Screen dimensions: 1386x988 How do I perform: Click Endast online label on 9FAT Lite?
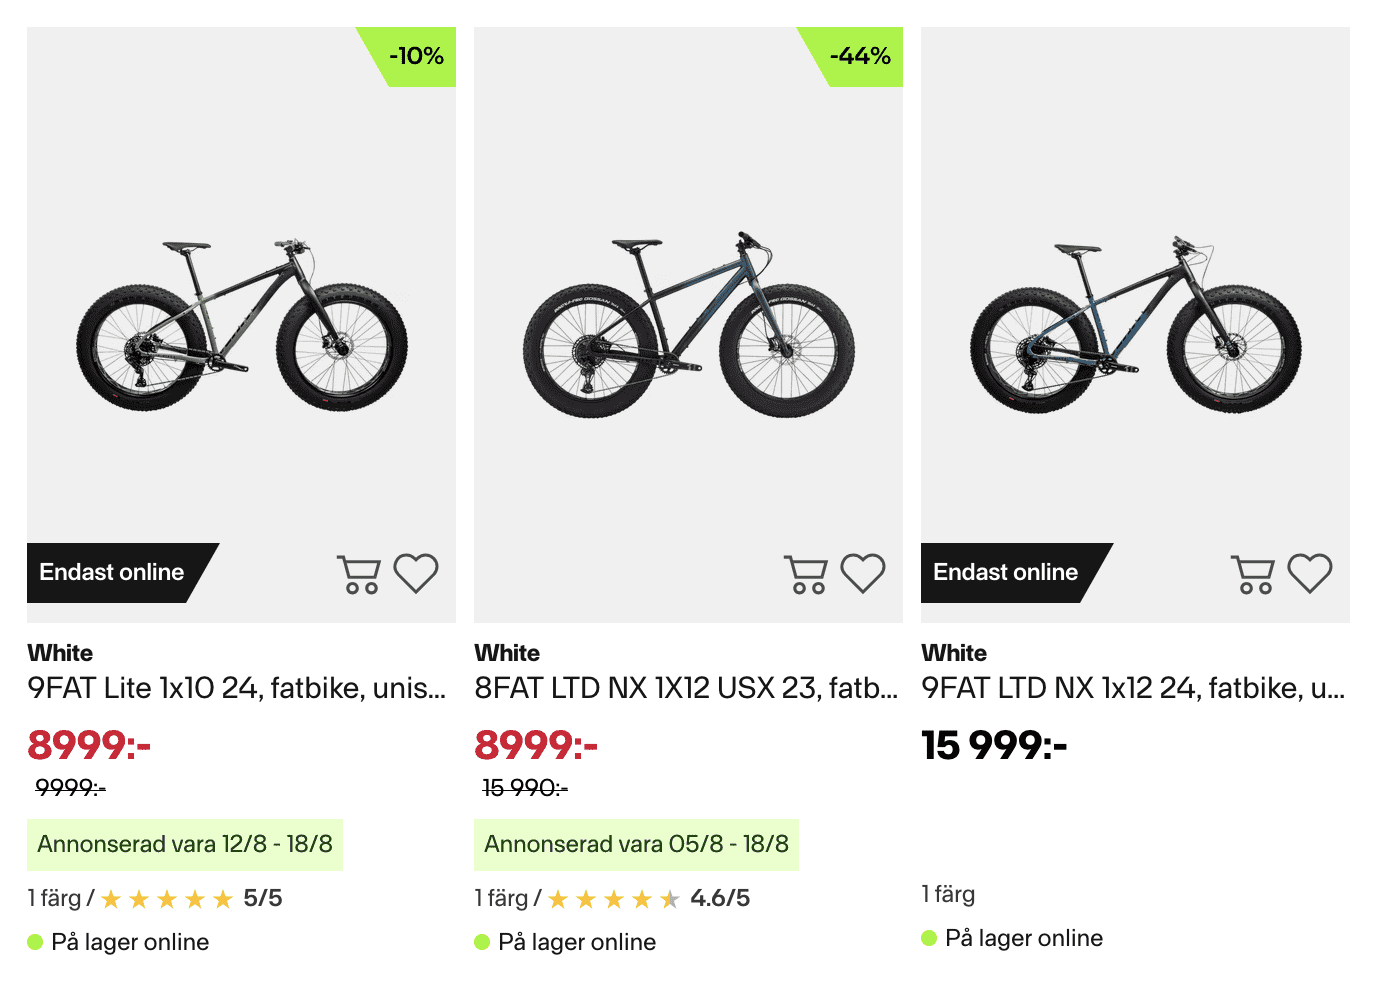tap(112, 572)
